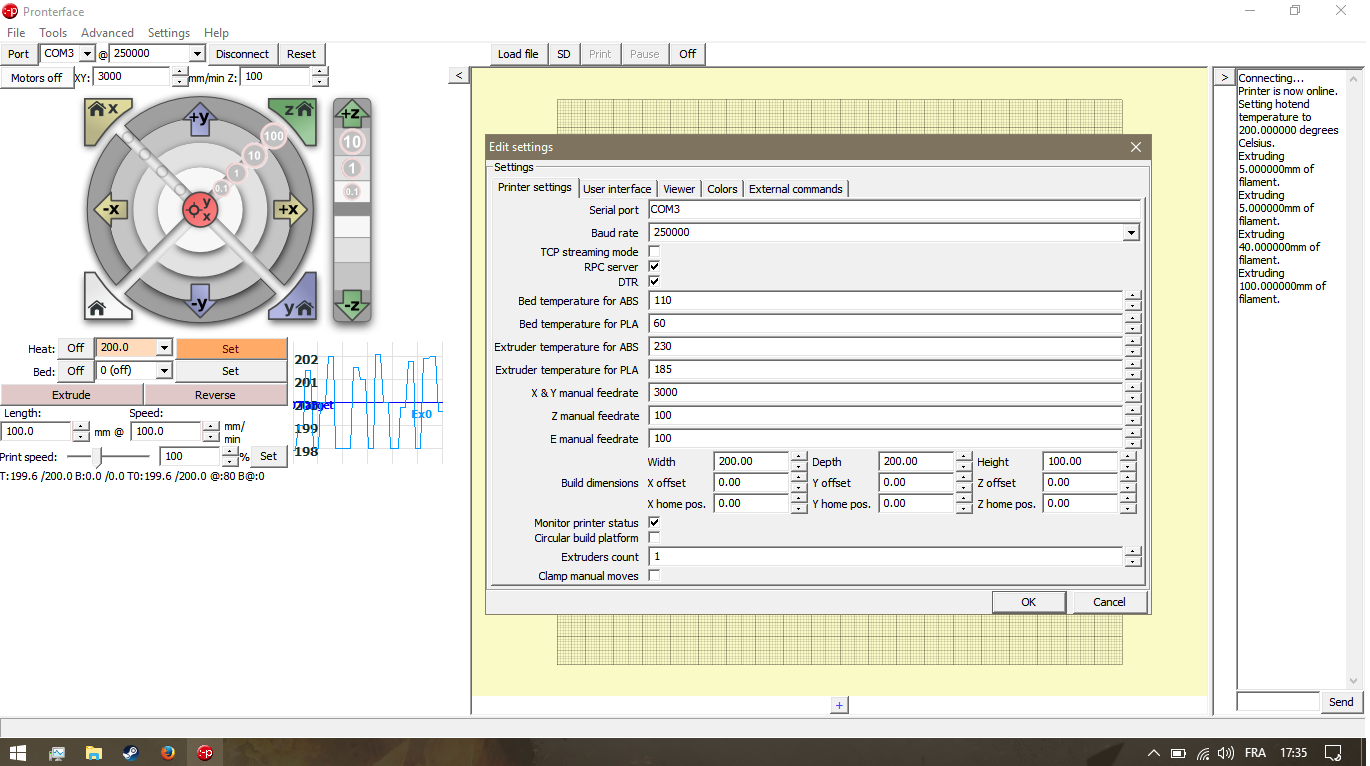The image size is (1370, 766).
Task: Jog the -Y arrow on the control wheel
Action: coord(199,302)
